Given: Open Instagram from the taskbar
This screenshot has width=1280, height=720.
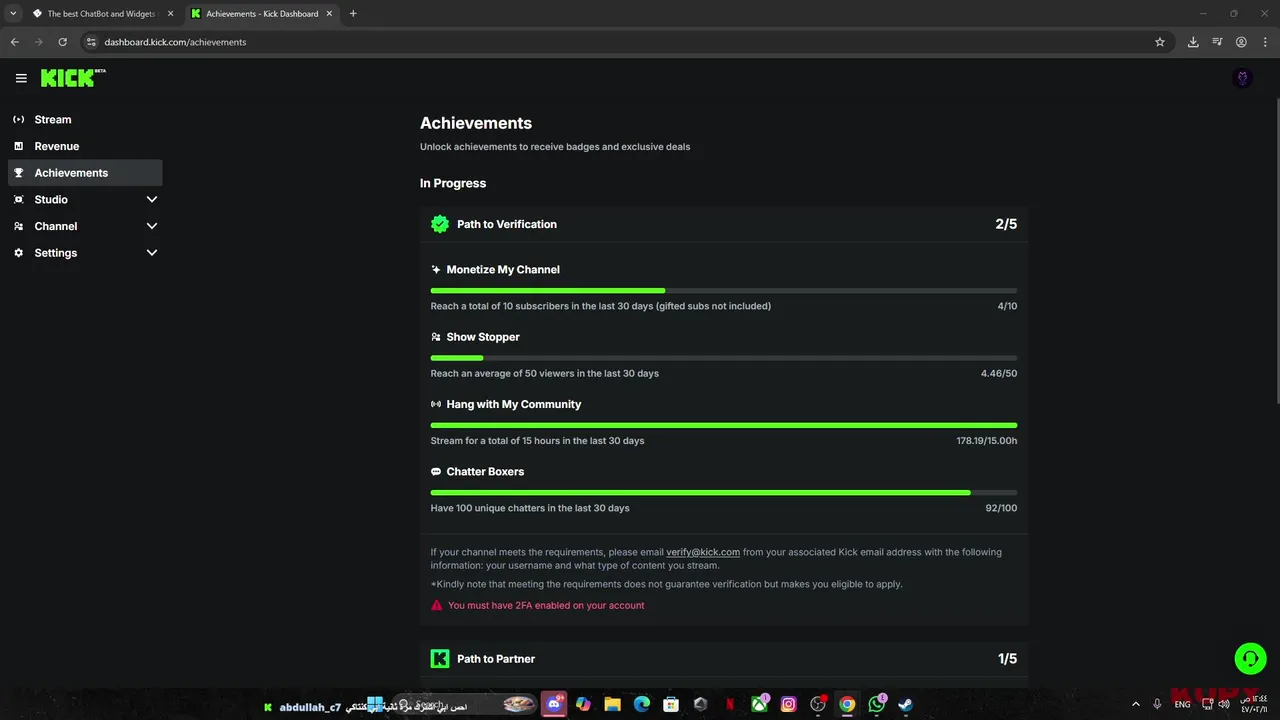Looking at the screenshot, I should [789, 704].
